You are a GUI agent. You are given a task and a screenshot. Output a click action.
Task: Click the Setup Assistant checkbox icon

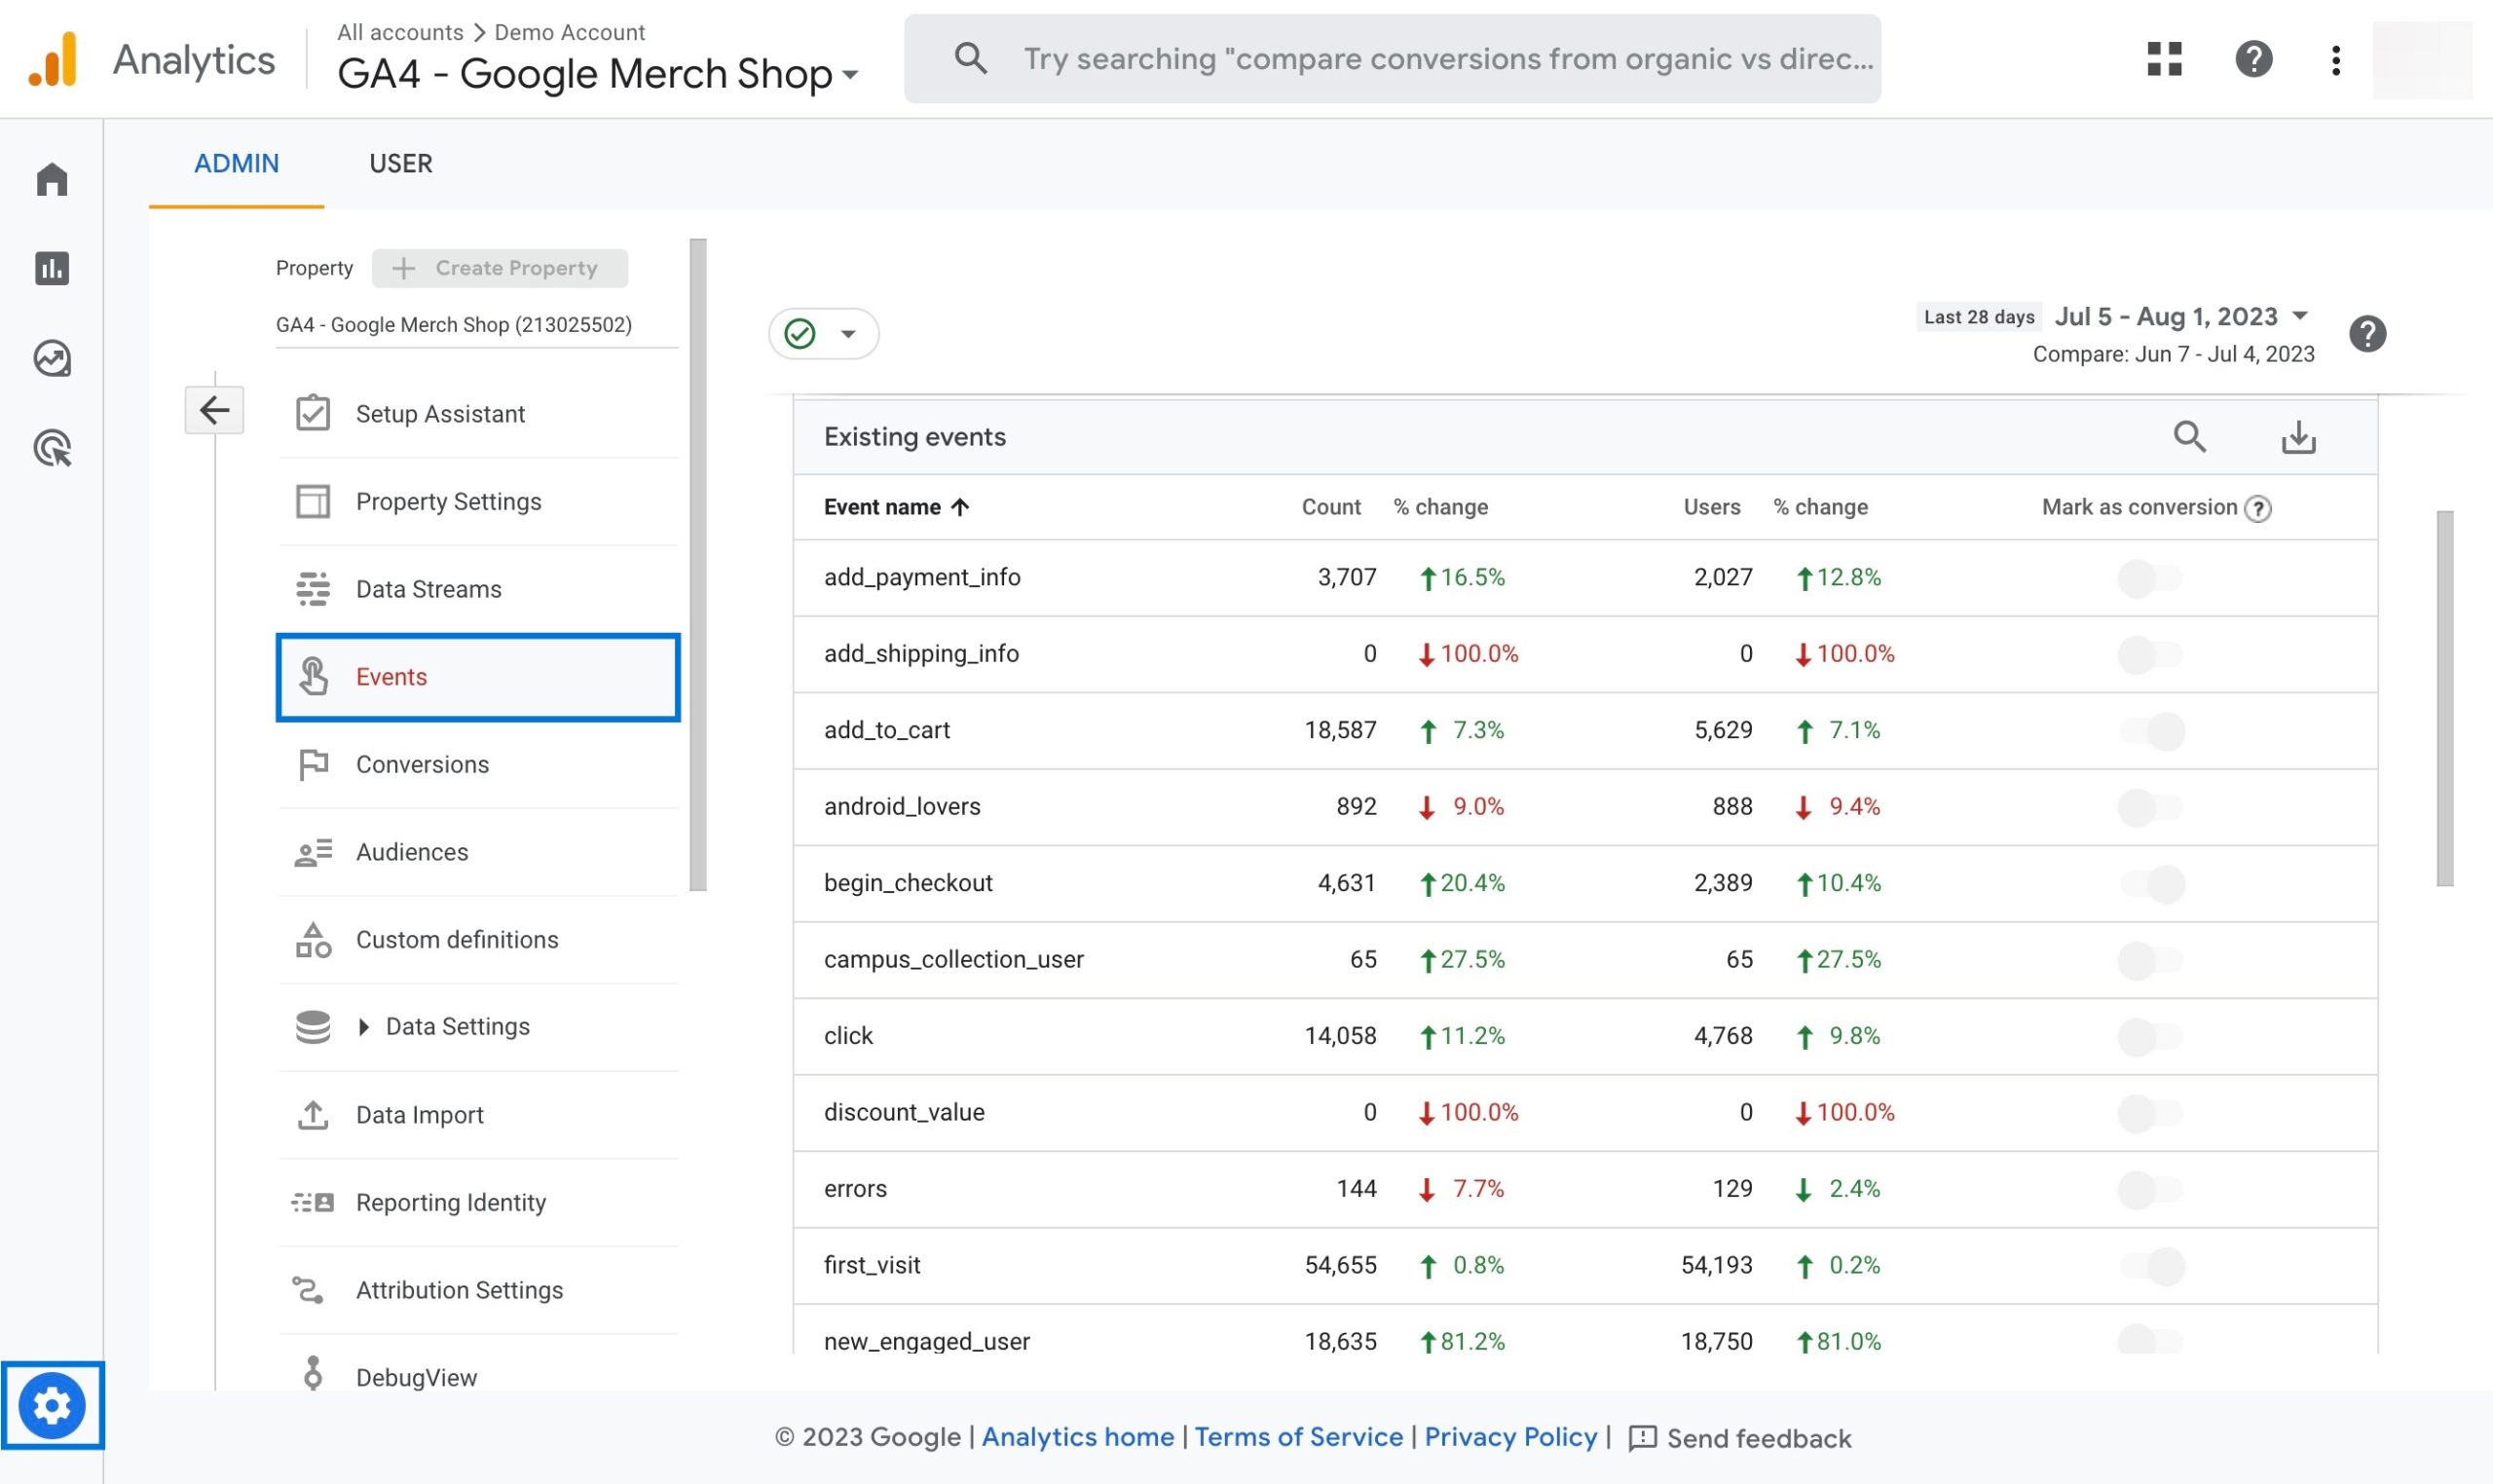tap(313, 413)
